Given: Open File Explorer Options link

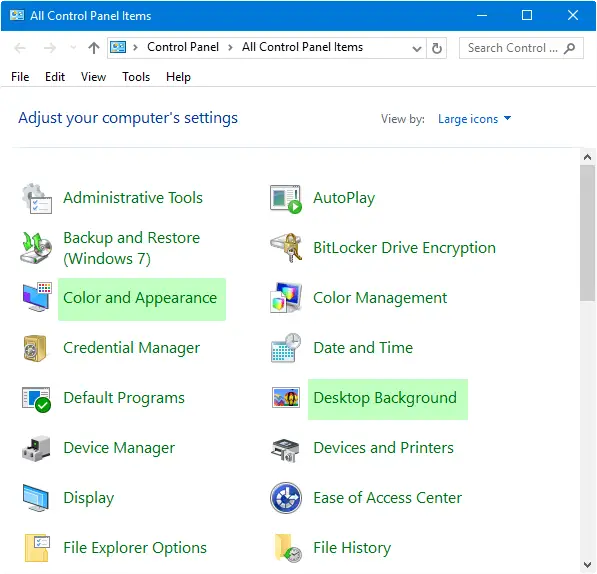Looking at the screenshot, I should [135, 548].
